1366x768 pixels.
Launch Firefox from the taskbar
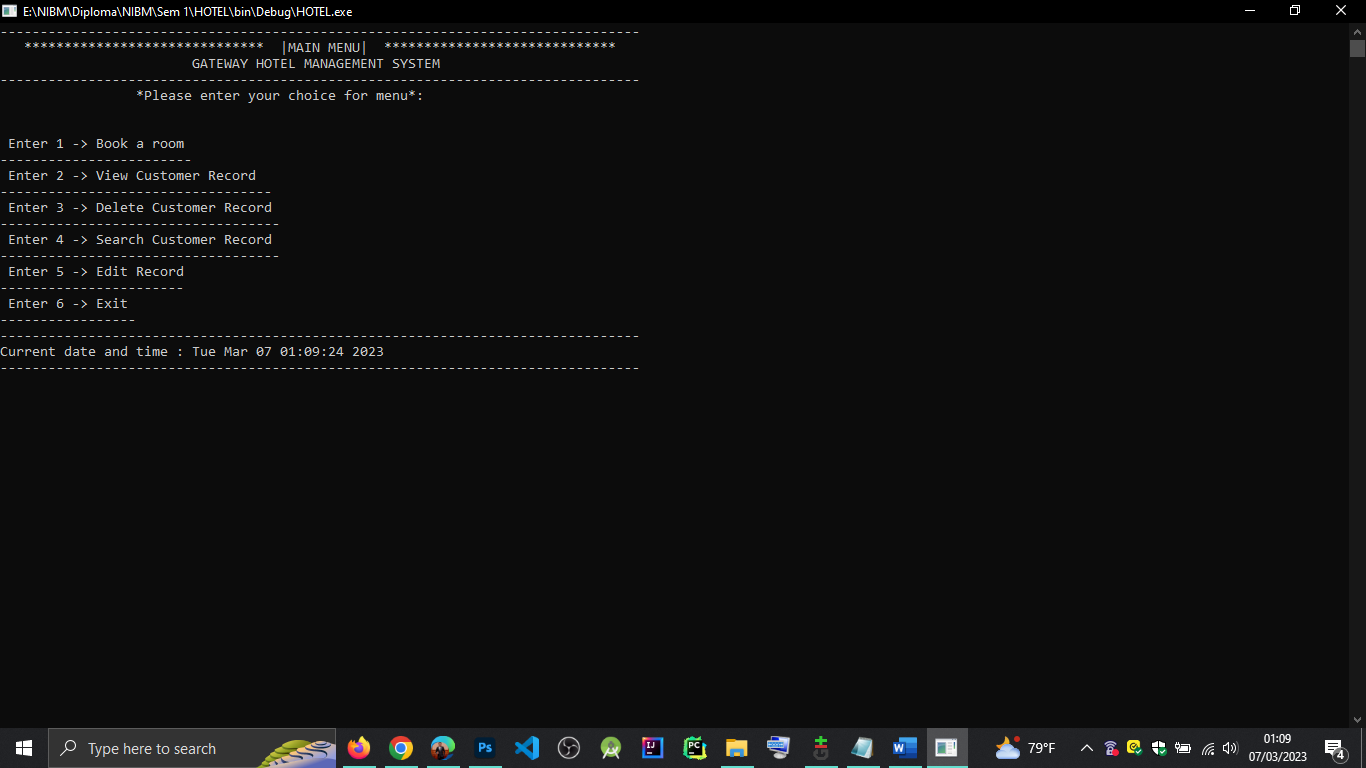click(x=359, y=748)
